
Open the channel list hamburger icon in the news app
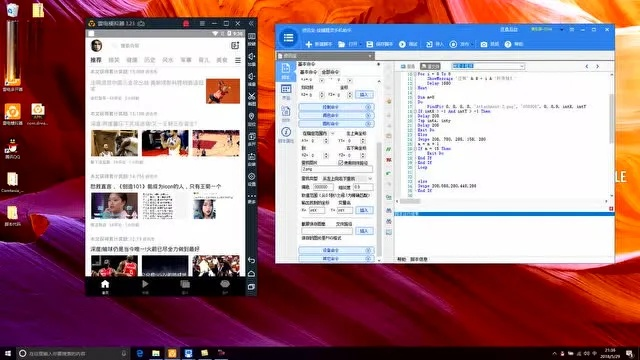238,60
